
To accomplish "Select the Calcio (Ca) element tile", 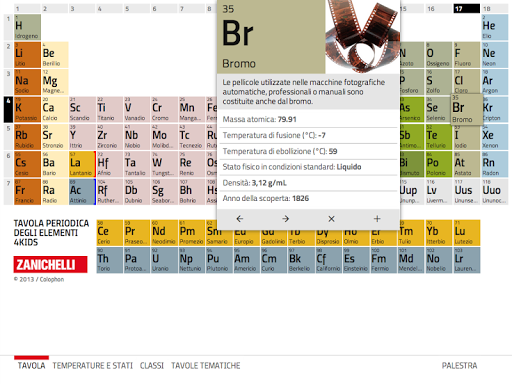I will click(55, 109).
